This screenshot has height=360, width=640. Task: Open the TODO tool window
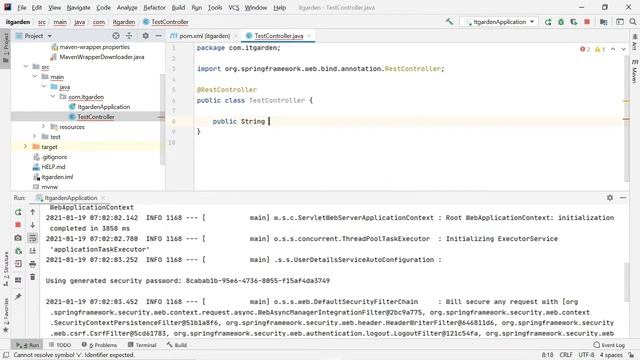tap(60, 345)
